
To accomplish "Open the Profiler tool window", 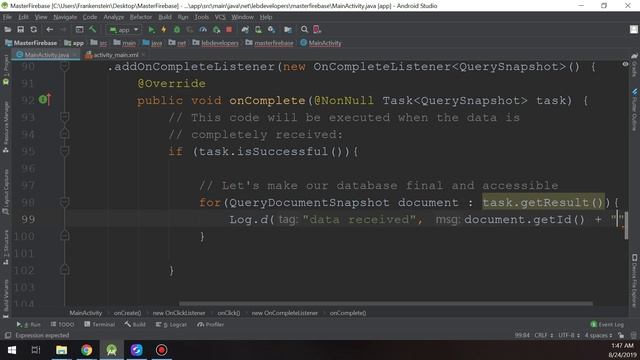I will (x=211, y=324).
